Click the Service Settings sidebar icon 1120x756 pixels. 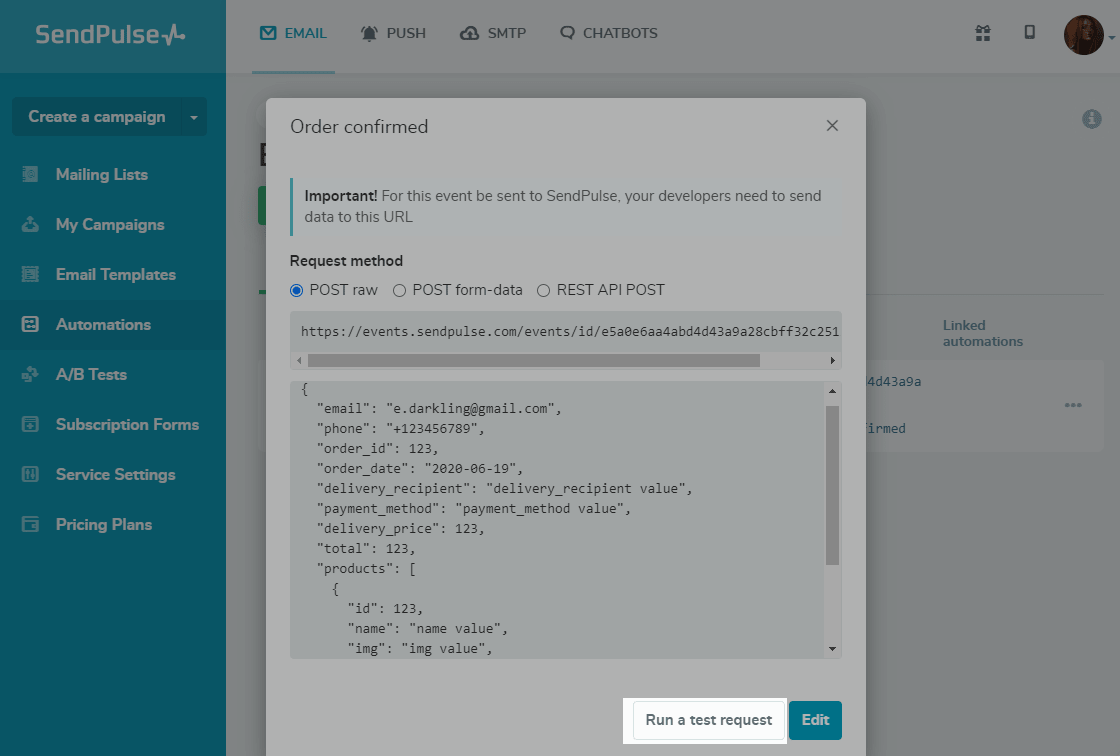tap(30, 474)
